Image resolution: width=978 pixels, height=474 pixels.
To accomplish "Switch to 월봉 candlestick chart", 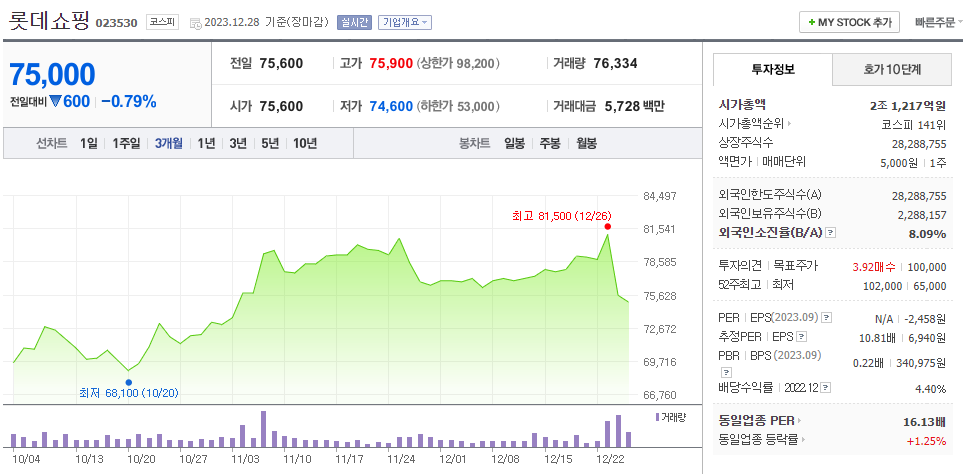I will (586, 143).
